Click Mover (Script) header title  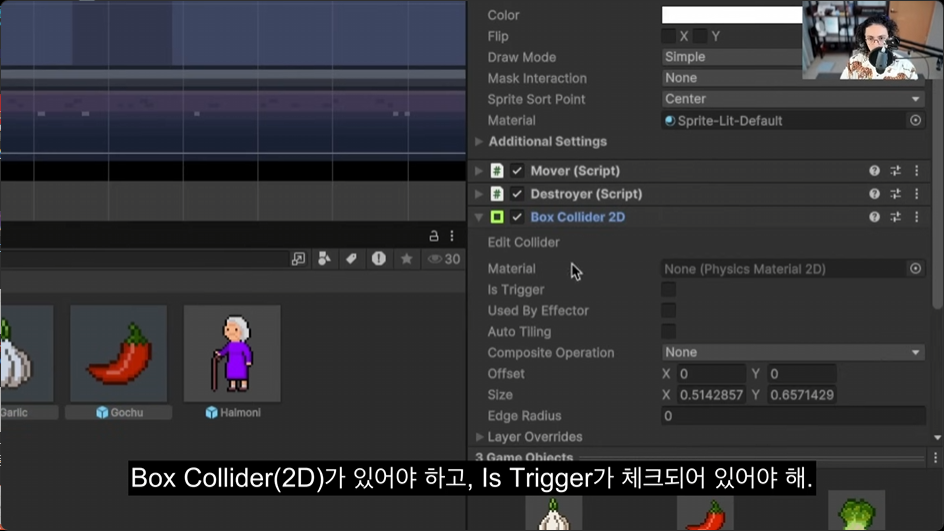click(x=575, y=171)
